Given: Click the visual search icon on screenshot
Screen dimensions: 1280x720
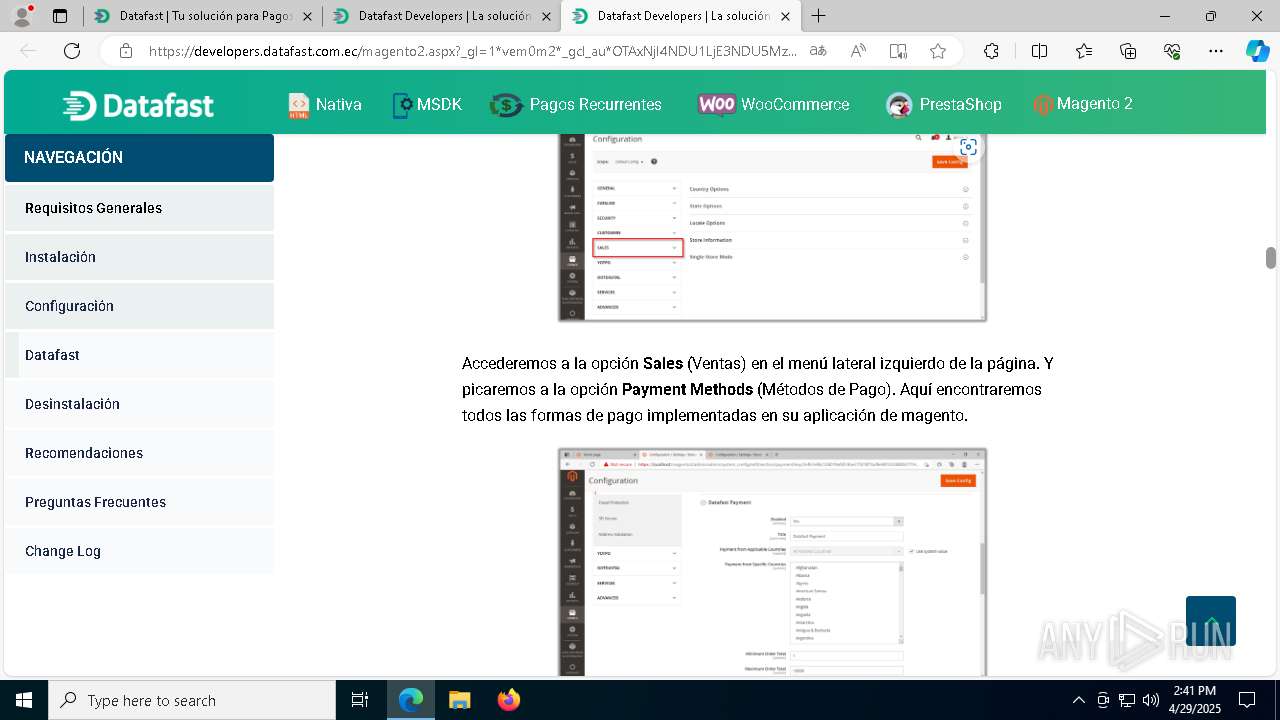Looking at the screenshot, I should pos(968,147).
